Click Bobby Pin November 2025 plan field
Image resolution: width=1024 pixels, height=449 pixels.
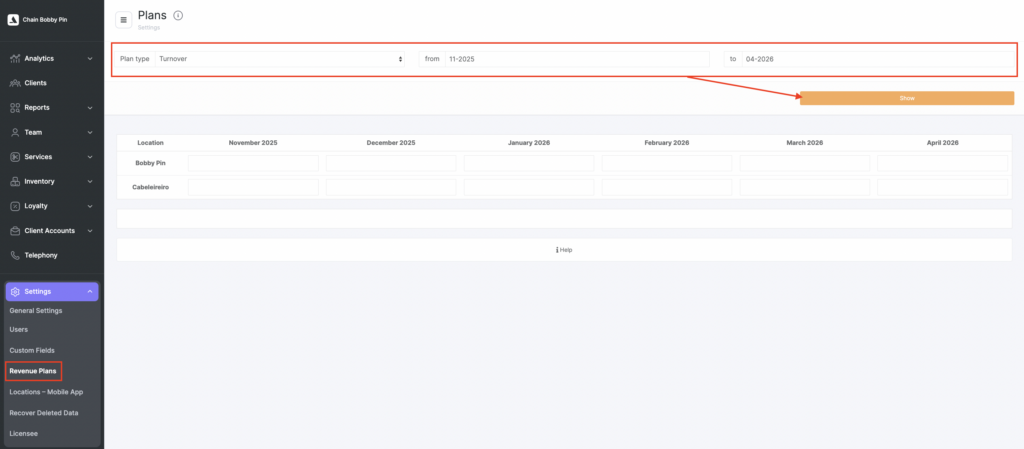tap(253, 163)
